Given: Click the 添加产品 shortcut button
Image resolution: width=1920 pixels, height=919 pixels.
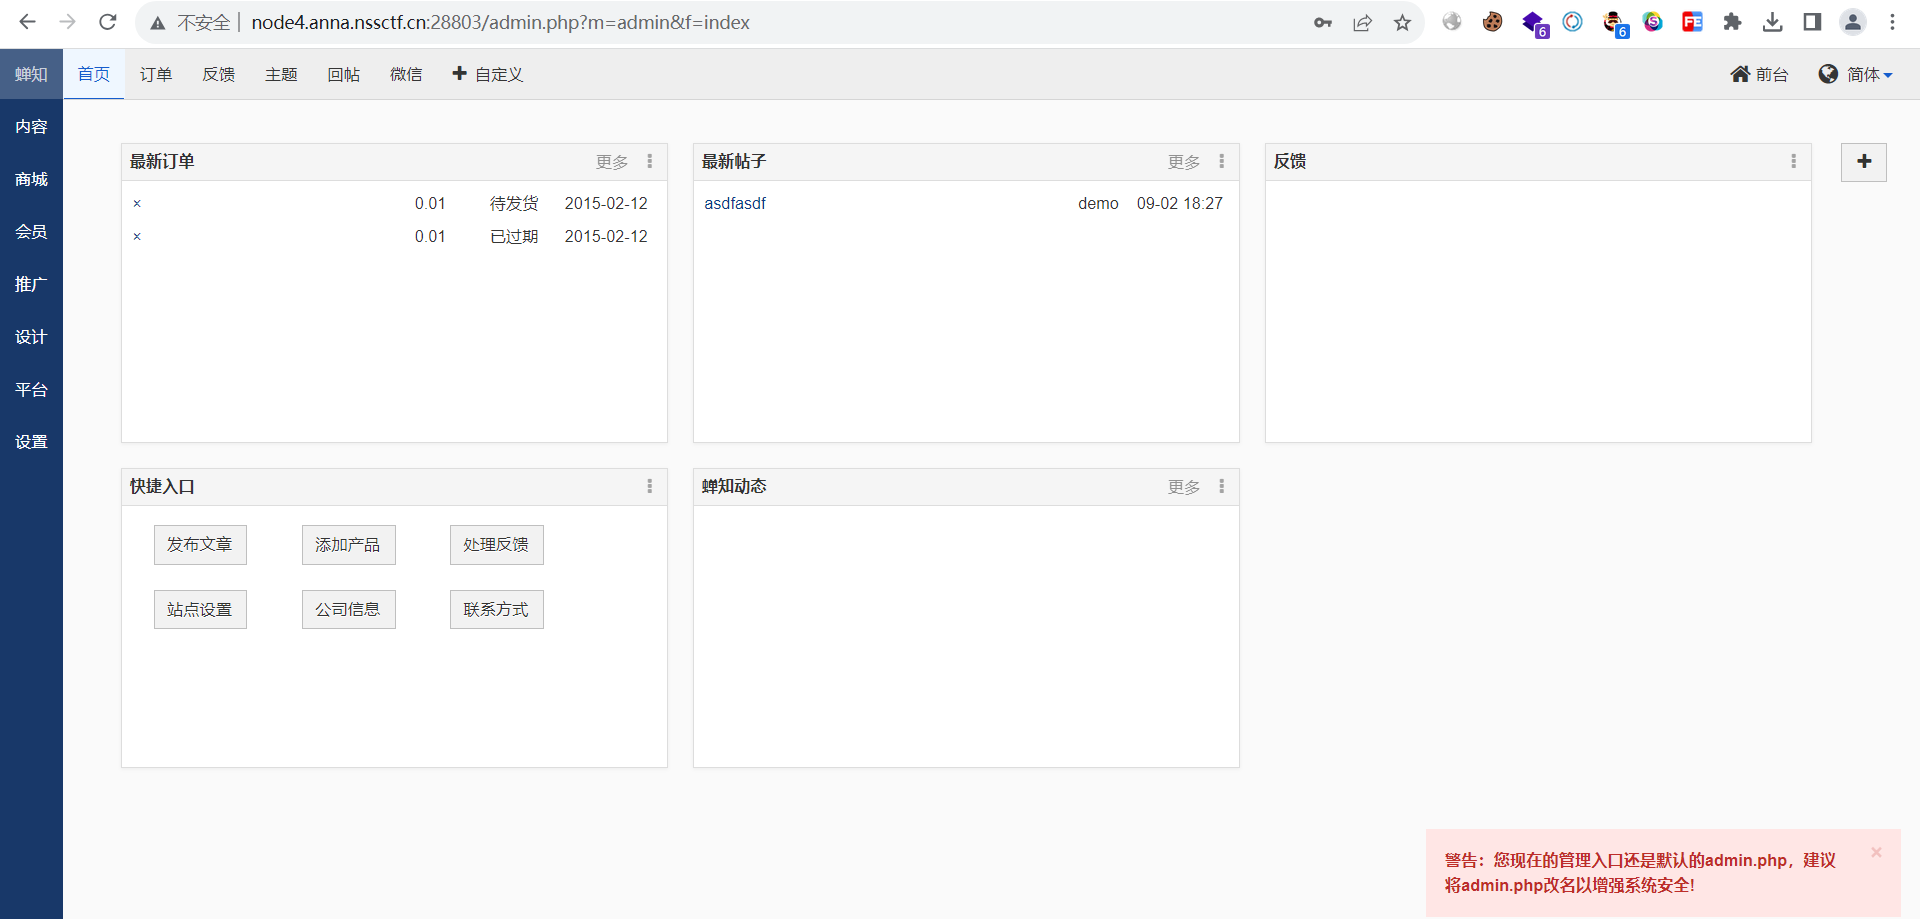Looking at the screenshot, I should point(348,545).
